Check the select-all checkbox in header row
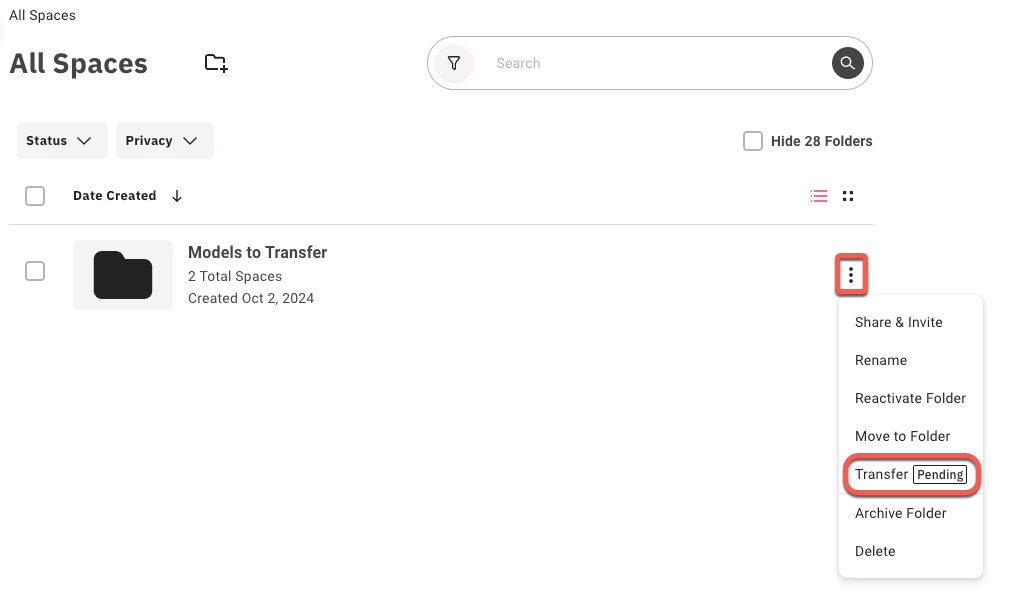The width and height of the screenshot is (1022, 595). click(x=35, y=195)
